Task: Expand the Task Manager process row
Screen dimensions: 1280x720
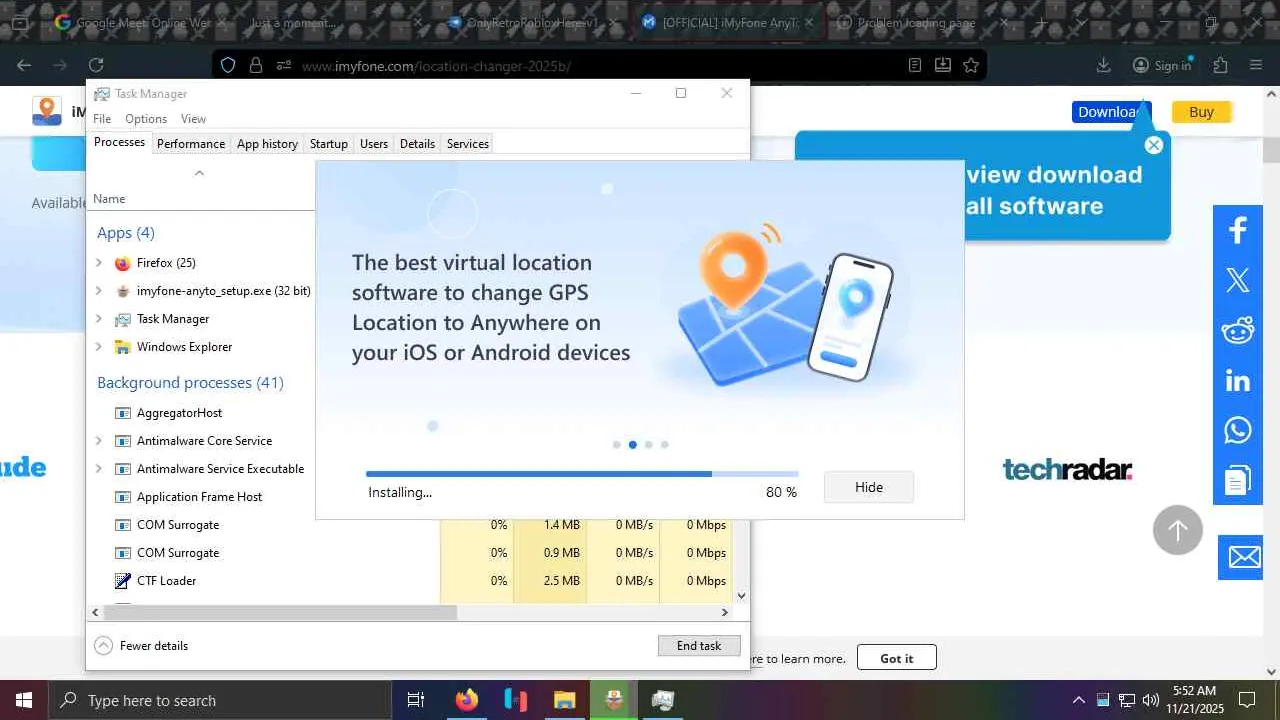Action: [99, 319]
